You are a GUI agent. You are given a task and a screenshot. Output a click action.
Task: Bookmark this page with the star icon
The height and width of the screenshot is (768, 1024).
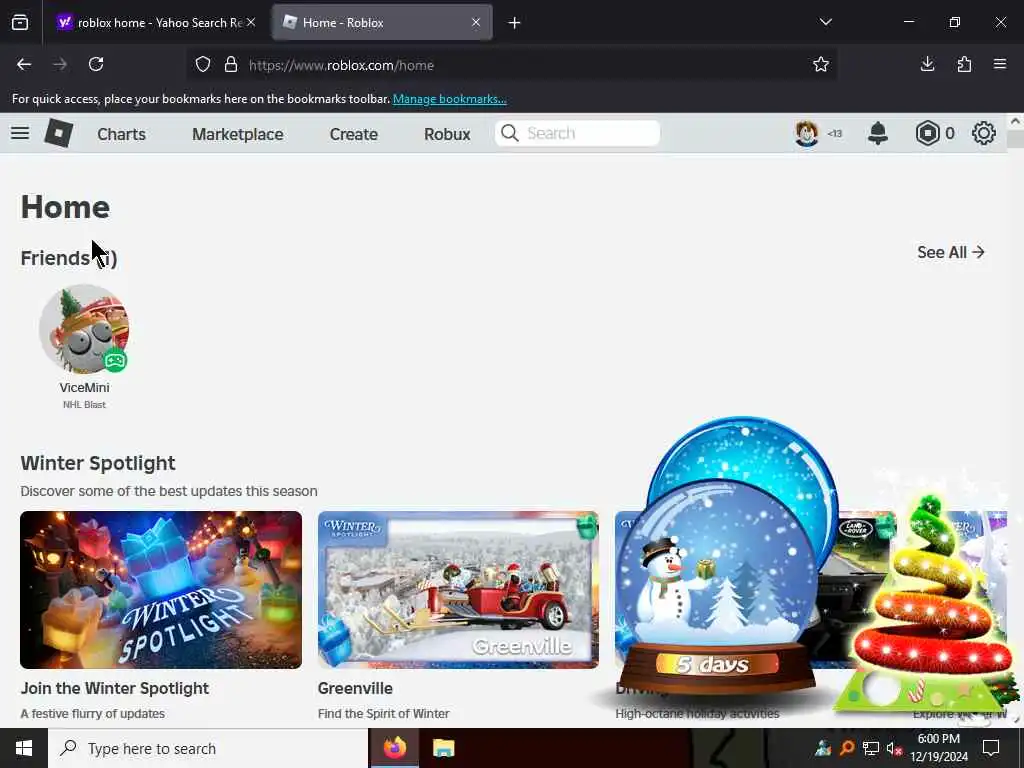tap(821, 64)
